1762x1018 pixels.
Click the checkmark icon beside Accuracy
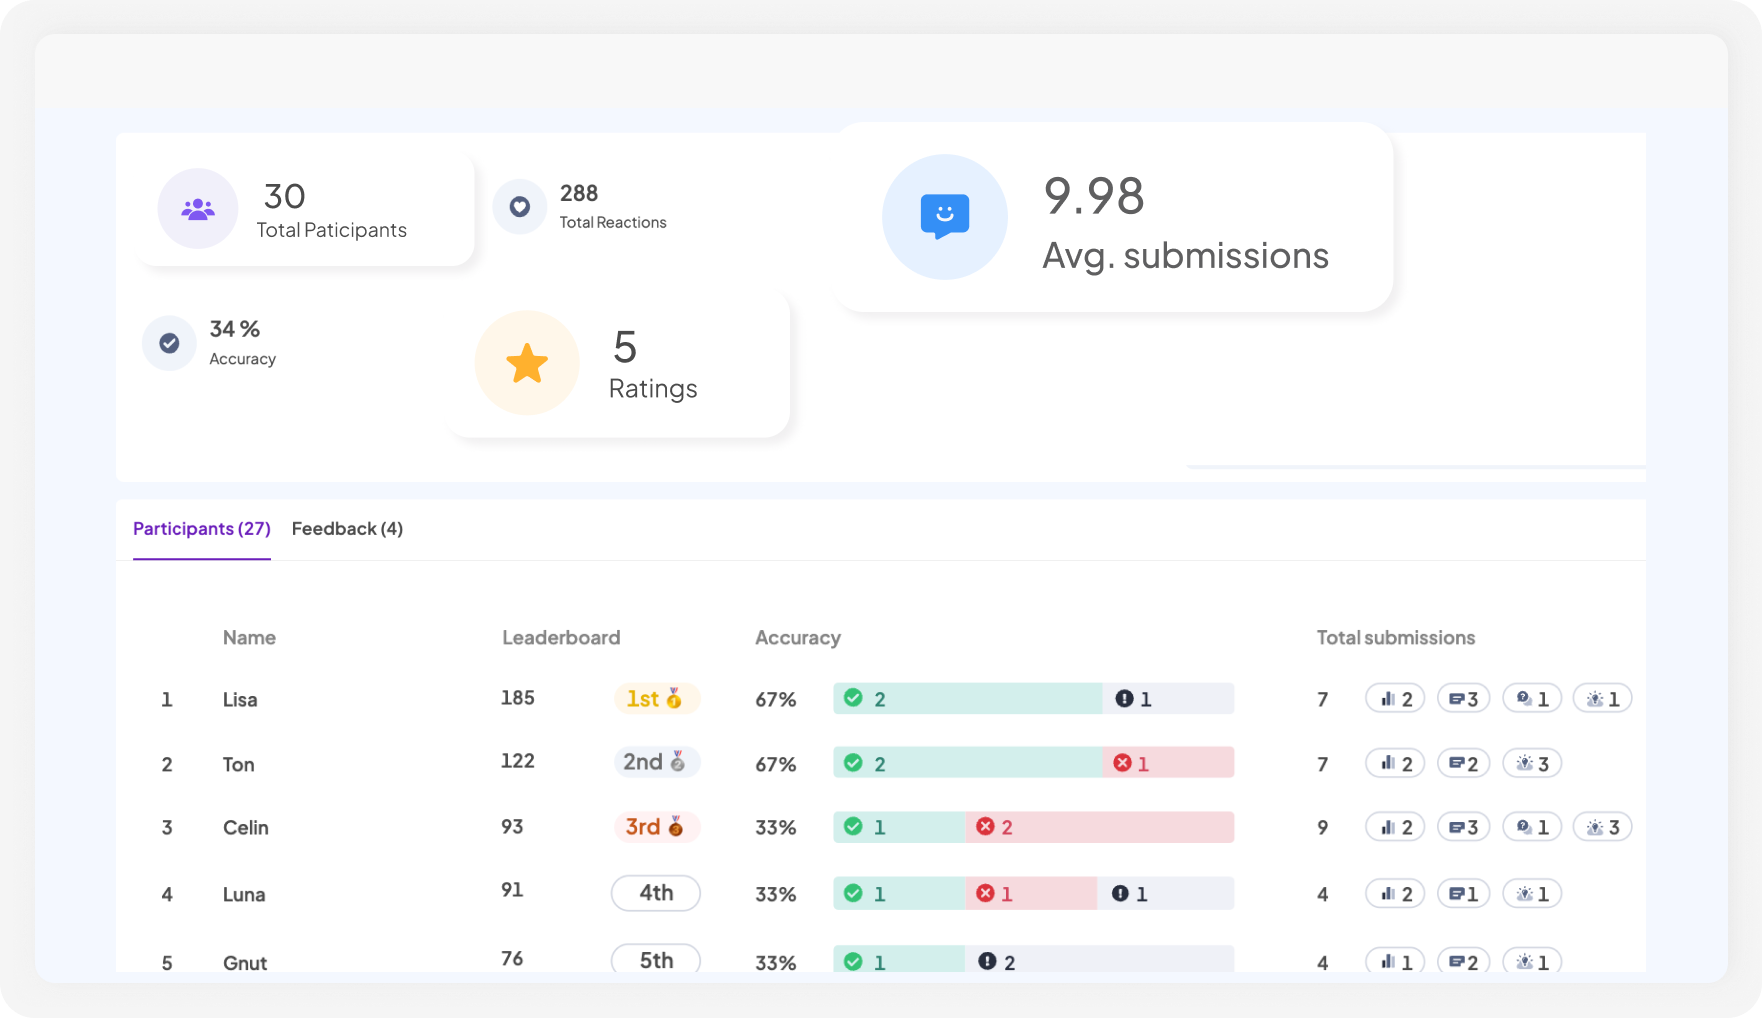coord(168,342)
